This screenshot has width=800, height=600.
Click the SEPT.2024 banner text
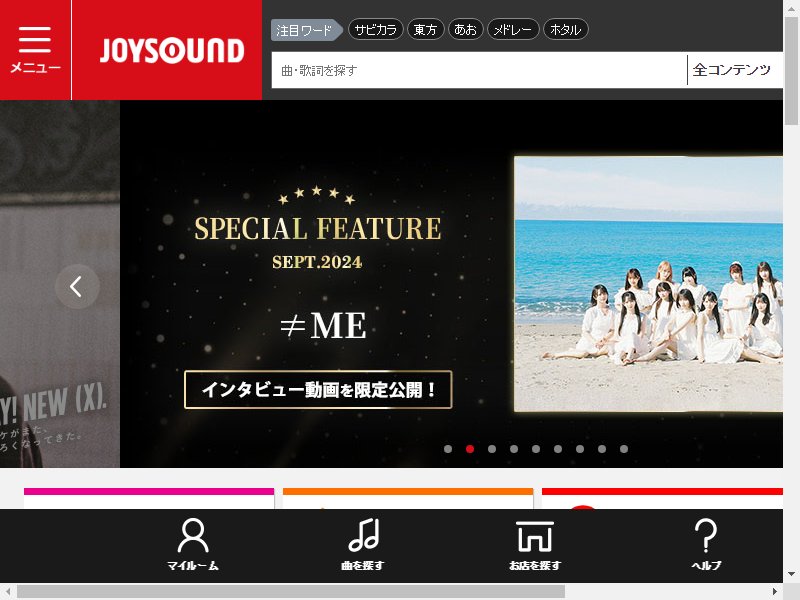pyautogui.click(x=317, y=262)
